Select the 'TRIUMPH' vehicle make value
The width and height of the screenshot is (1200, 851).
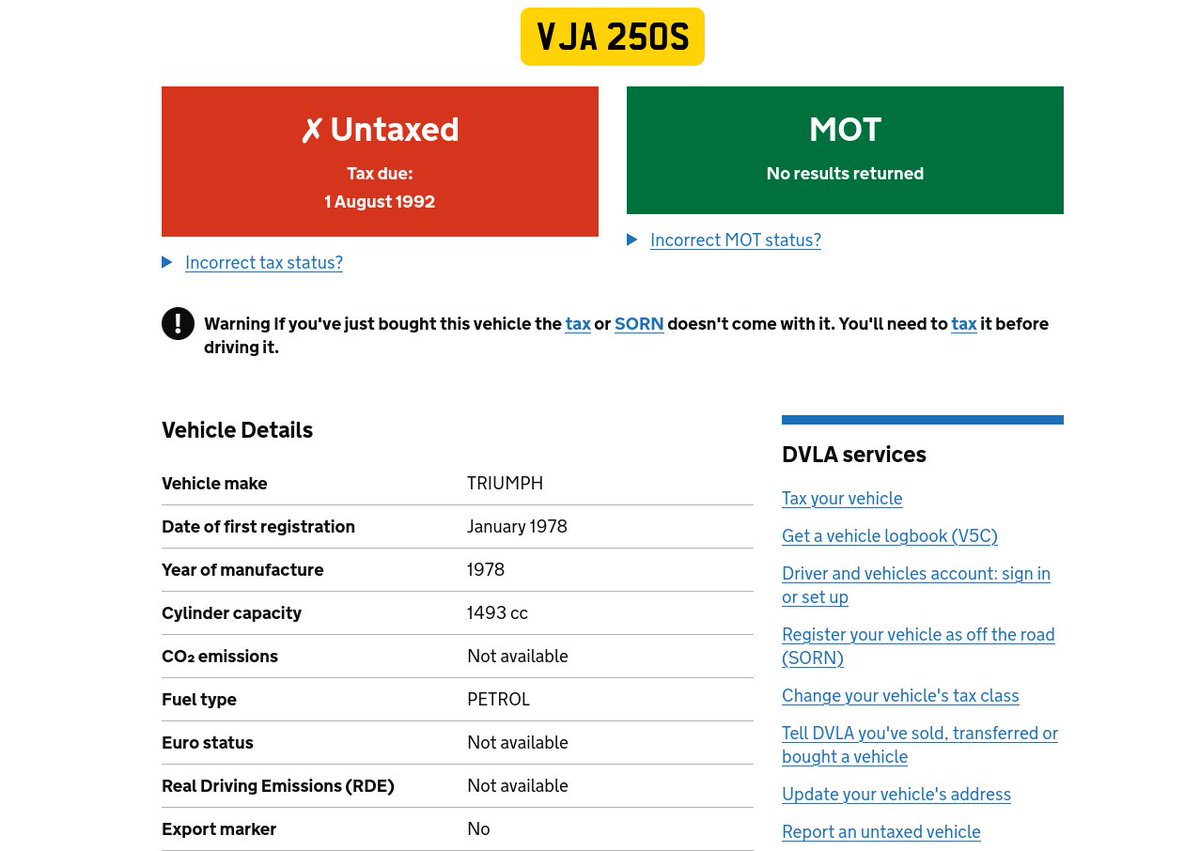pyautogui.click(x=505, y=483)
